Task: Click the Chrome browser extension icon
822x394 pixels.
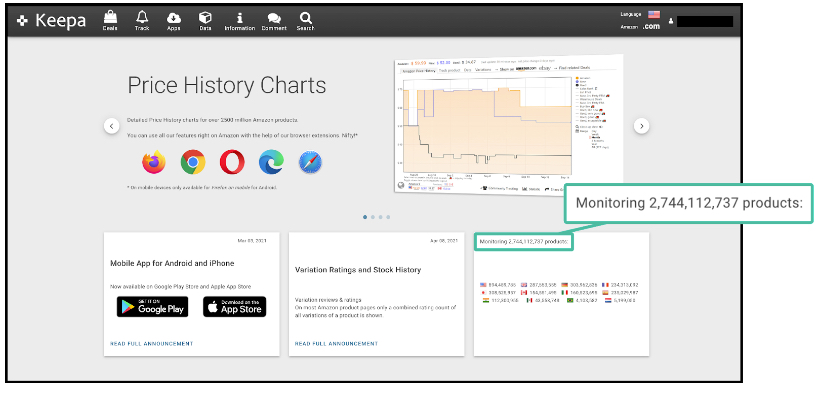Action: coord(193,162)
